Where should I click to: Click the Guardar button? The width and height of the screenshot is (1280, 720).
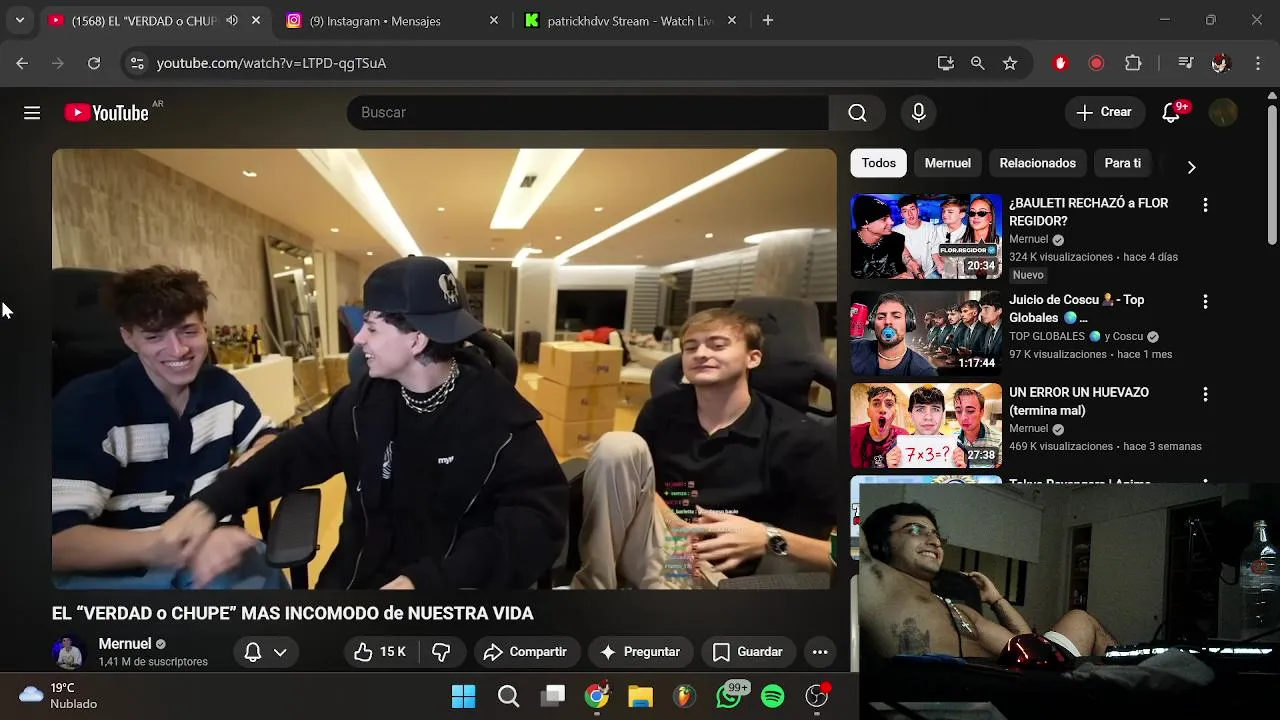click(x=748, y=652)
